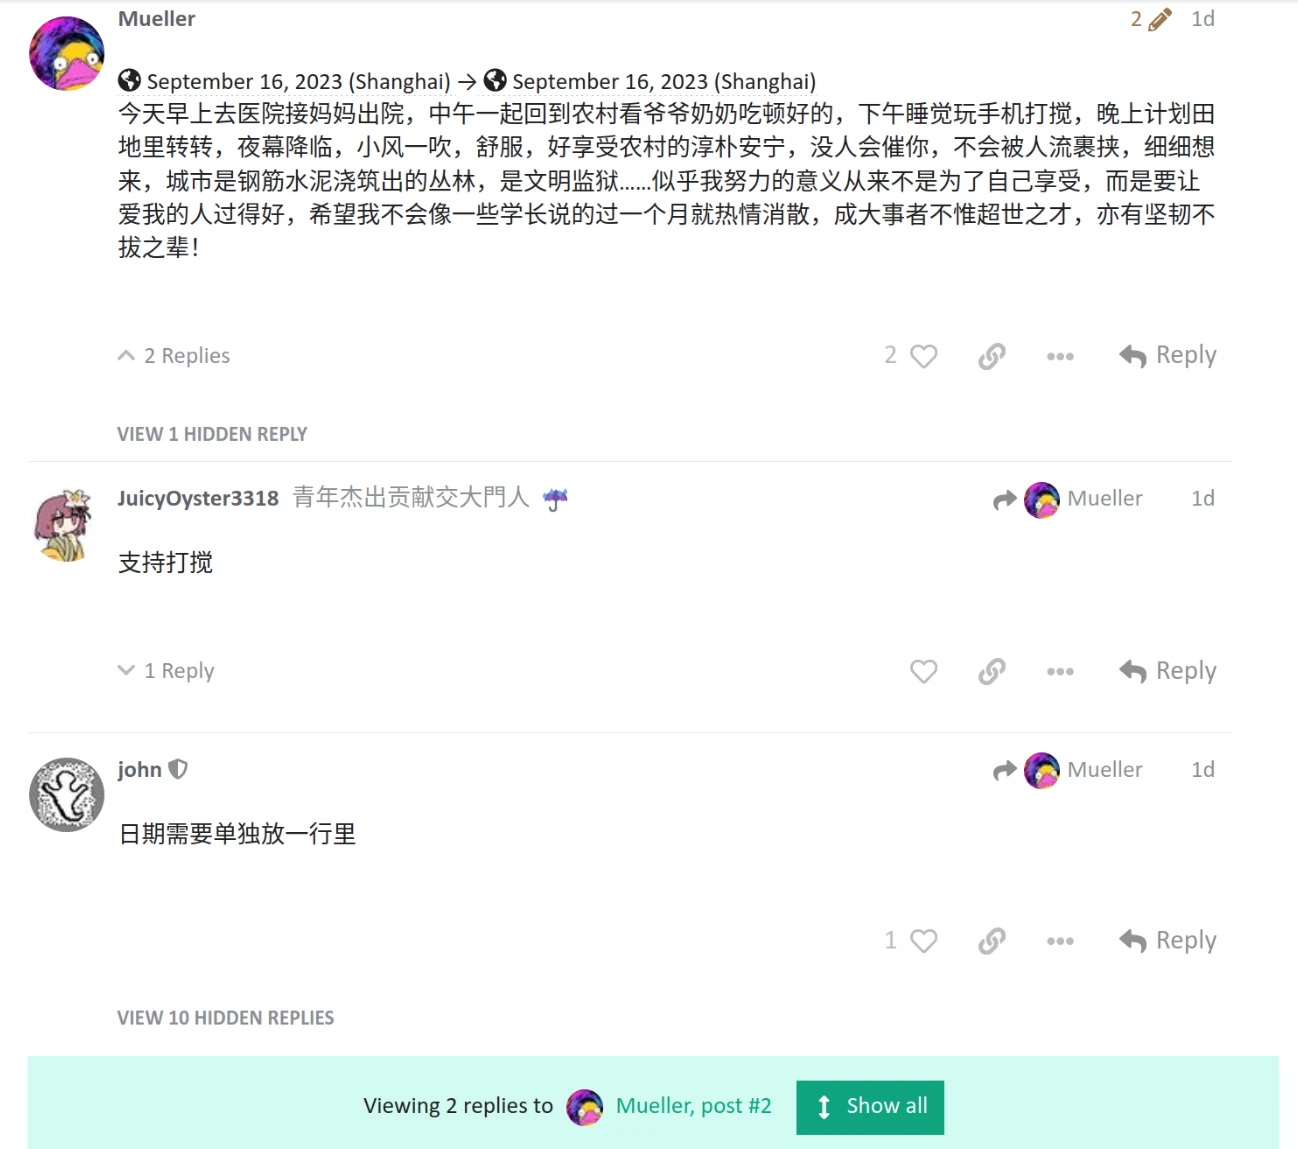Reply to Mueller's post

(x=1168, y=356)
